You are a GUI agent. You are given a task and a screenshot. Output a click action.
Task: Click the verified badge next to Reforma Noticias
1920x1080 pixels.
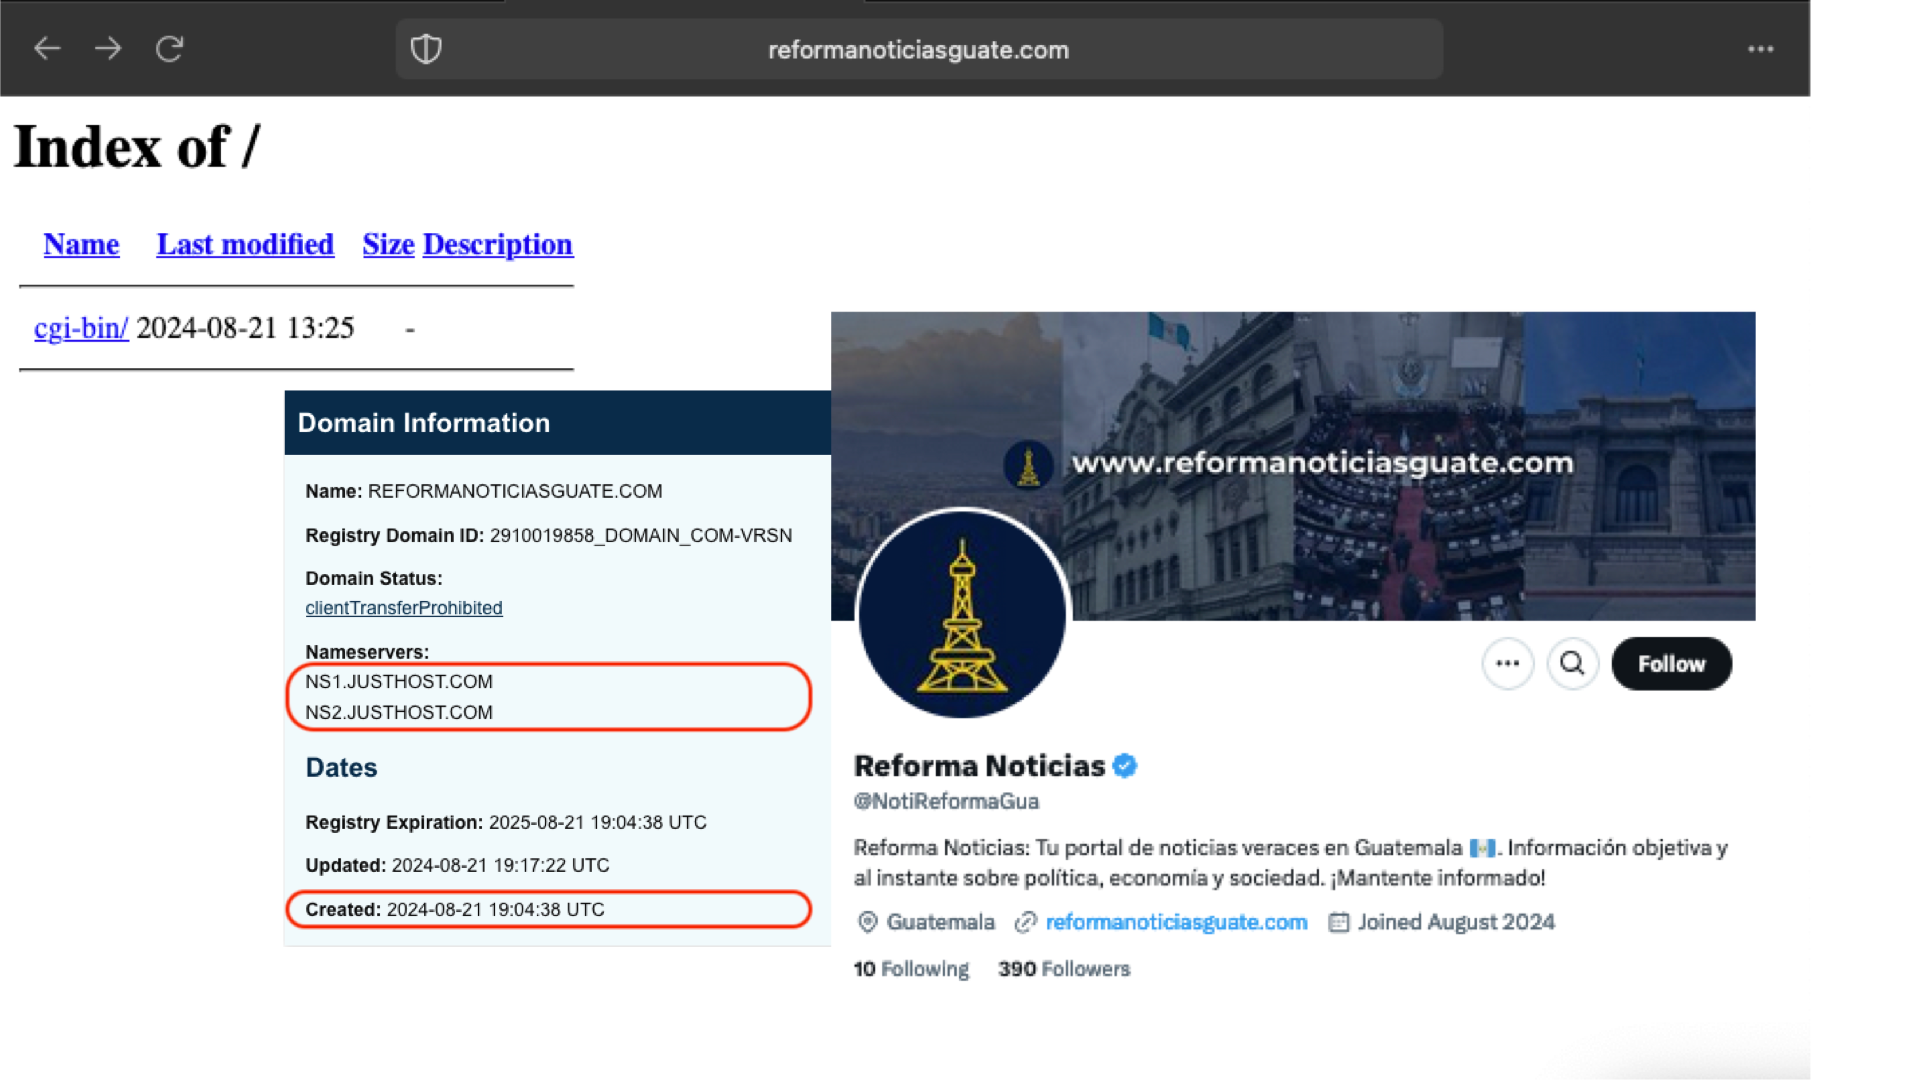[x=1126, y=765]
